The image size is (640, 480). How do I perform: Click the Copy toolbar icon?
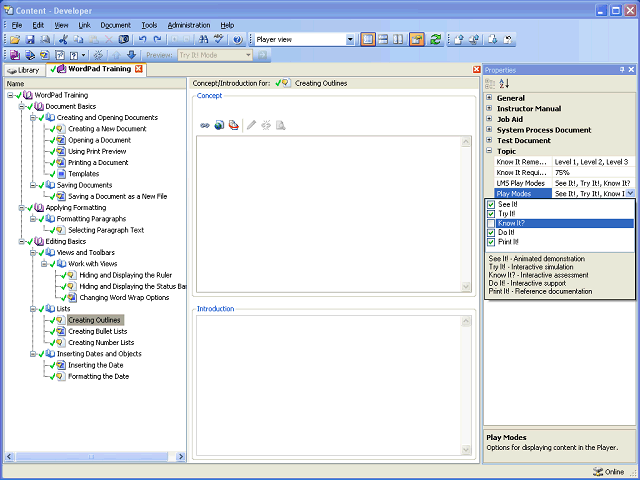click(78, 40)
